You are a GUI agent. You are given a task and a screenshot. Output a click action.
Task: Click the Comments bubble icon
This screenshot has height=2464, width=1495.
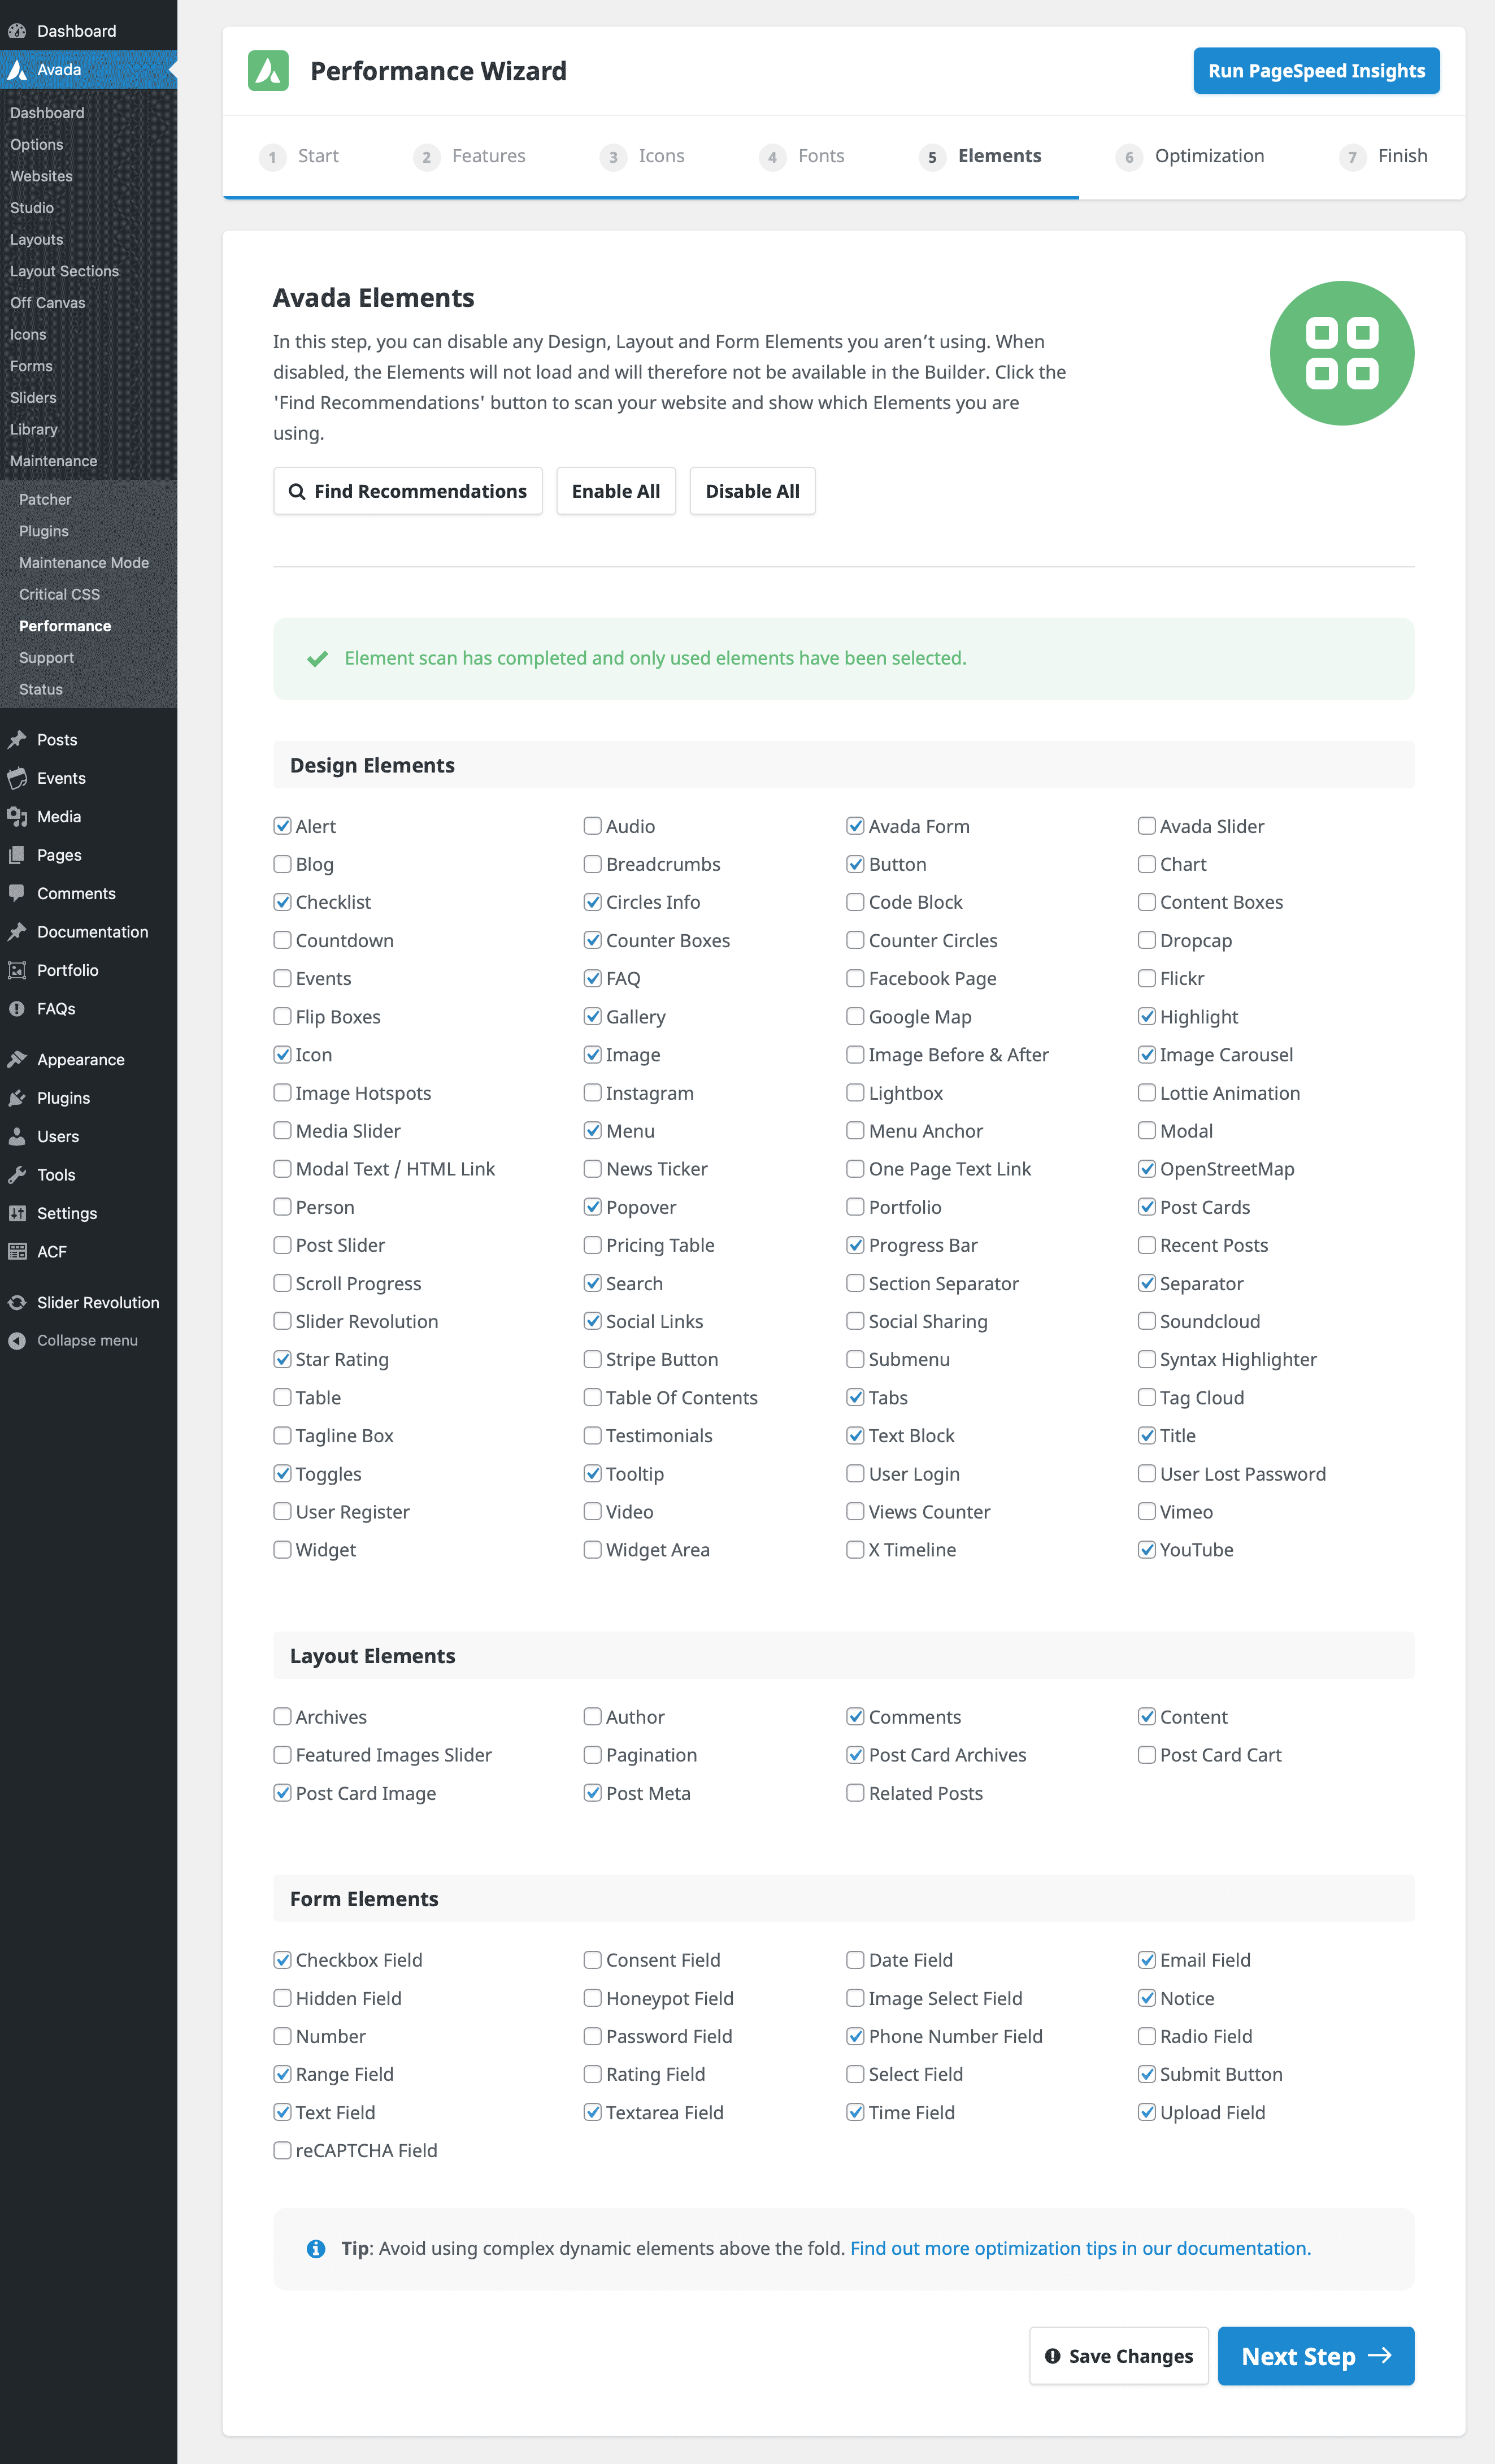coord(17,893)
